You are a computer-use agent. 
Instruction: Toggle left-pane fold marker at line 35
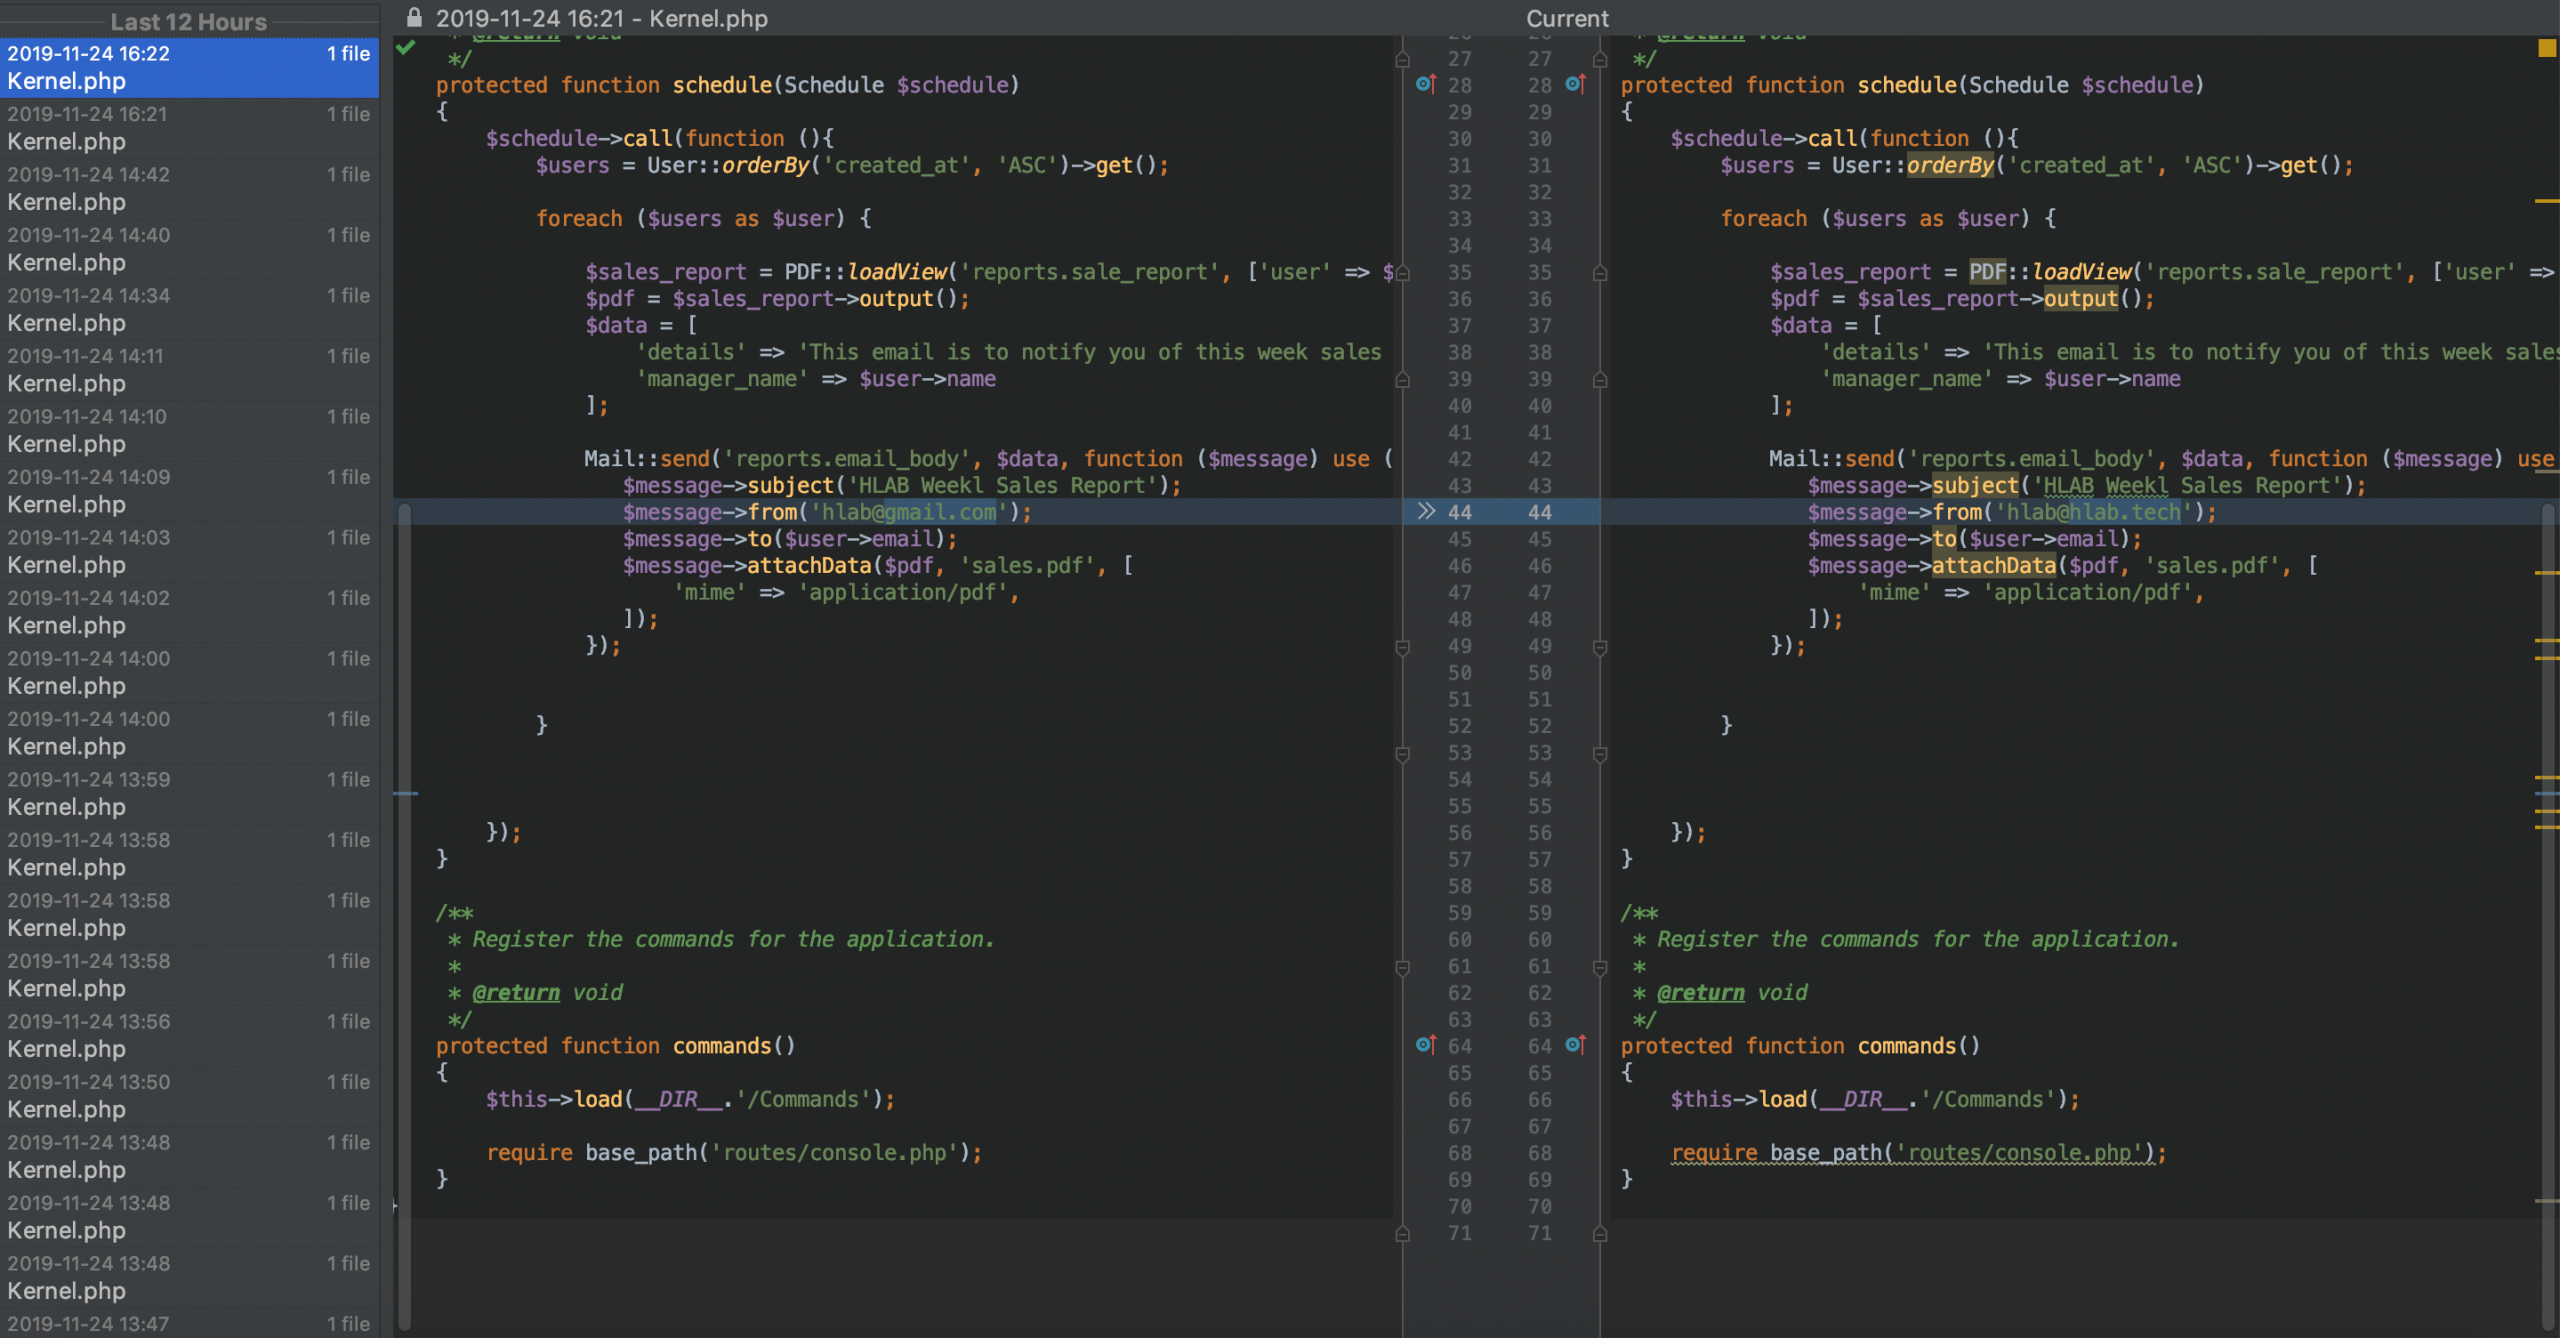[1402, 273]
